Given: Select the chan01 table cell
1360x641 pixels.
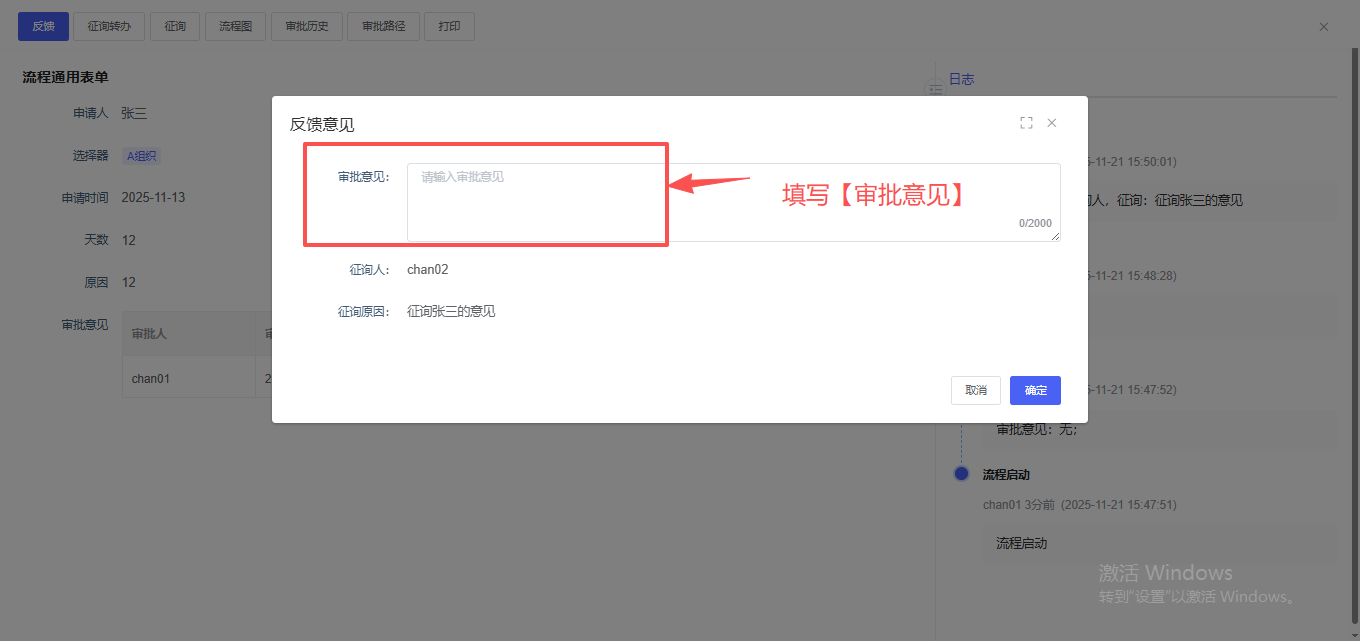Looking at the screenshot, I should (x=150, y=379).
